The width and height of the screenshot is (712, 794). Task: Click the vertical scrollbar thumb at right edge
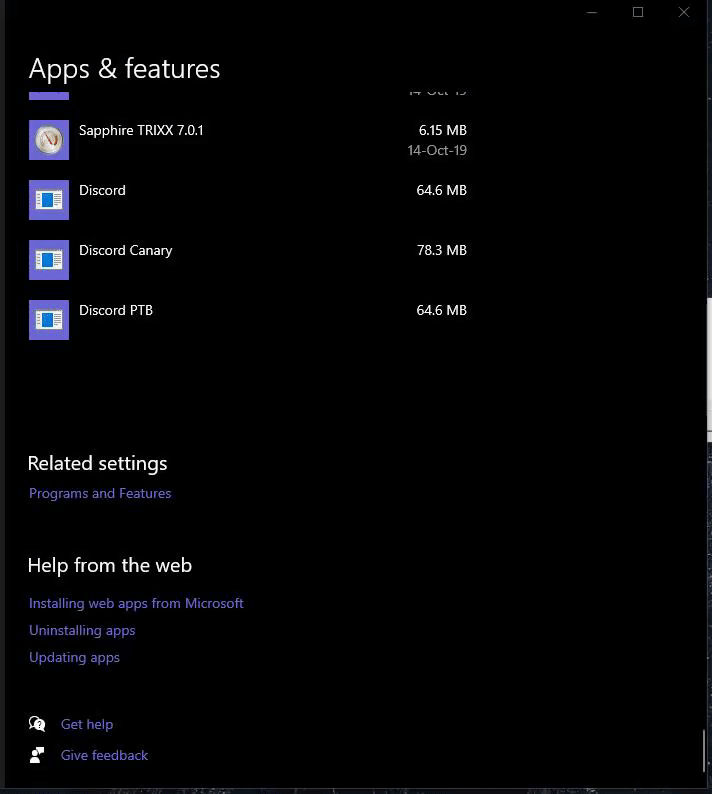[x=704, y=751]
